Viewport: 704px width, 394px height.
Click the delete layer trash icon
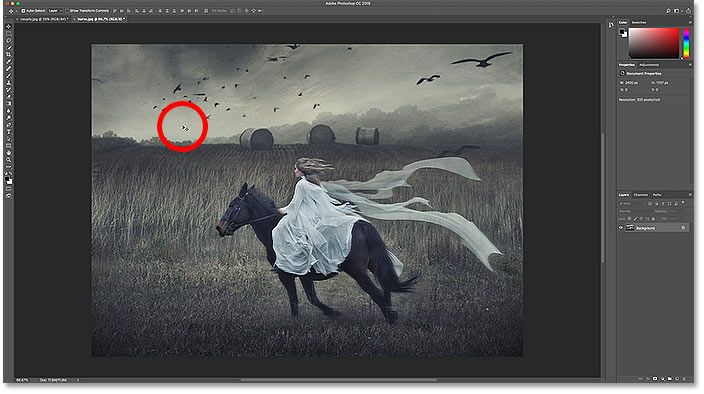pos(685,379)
